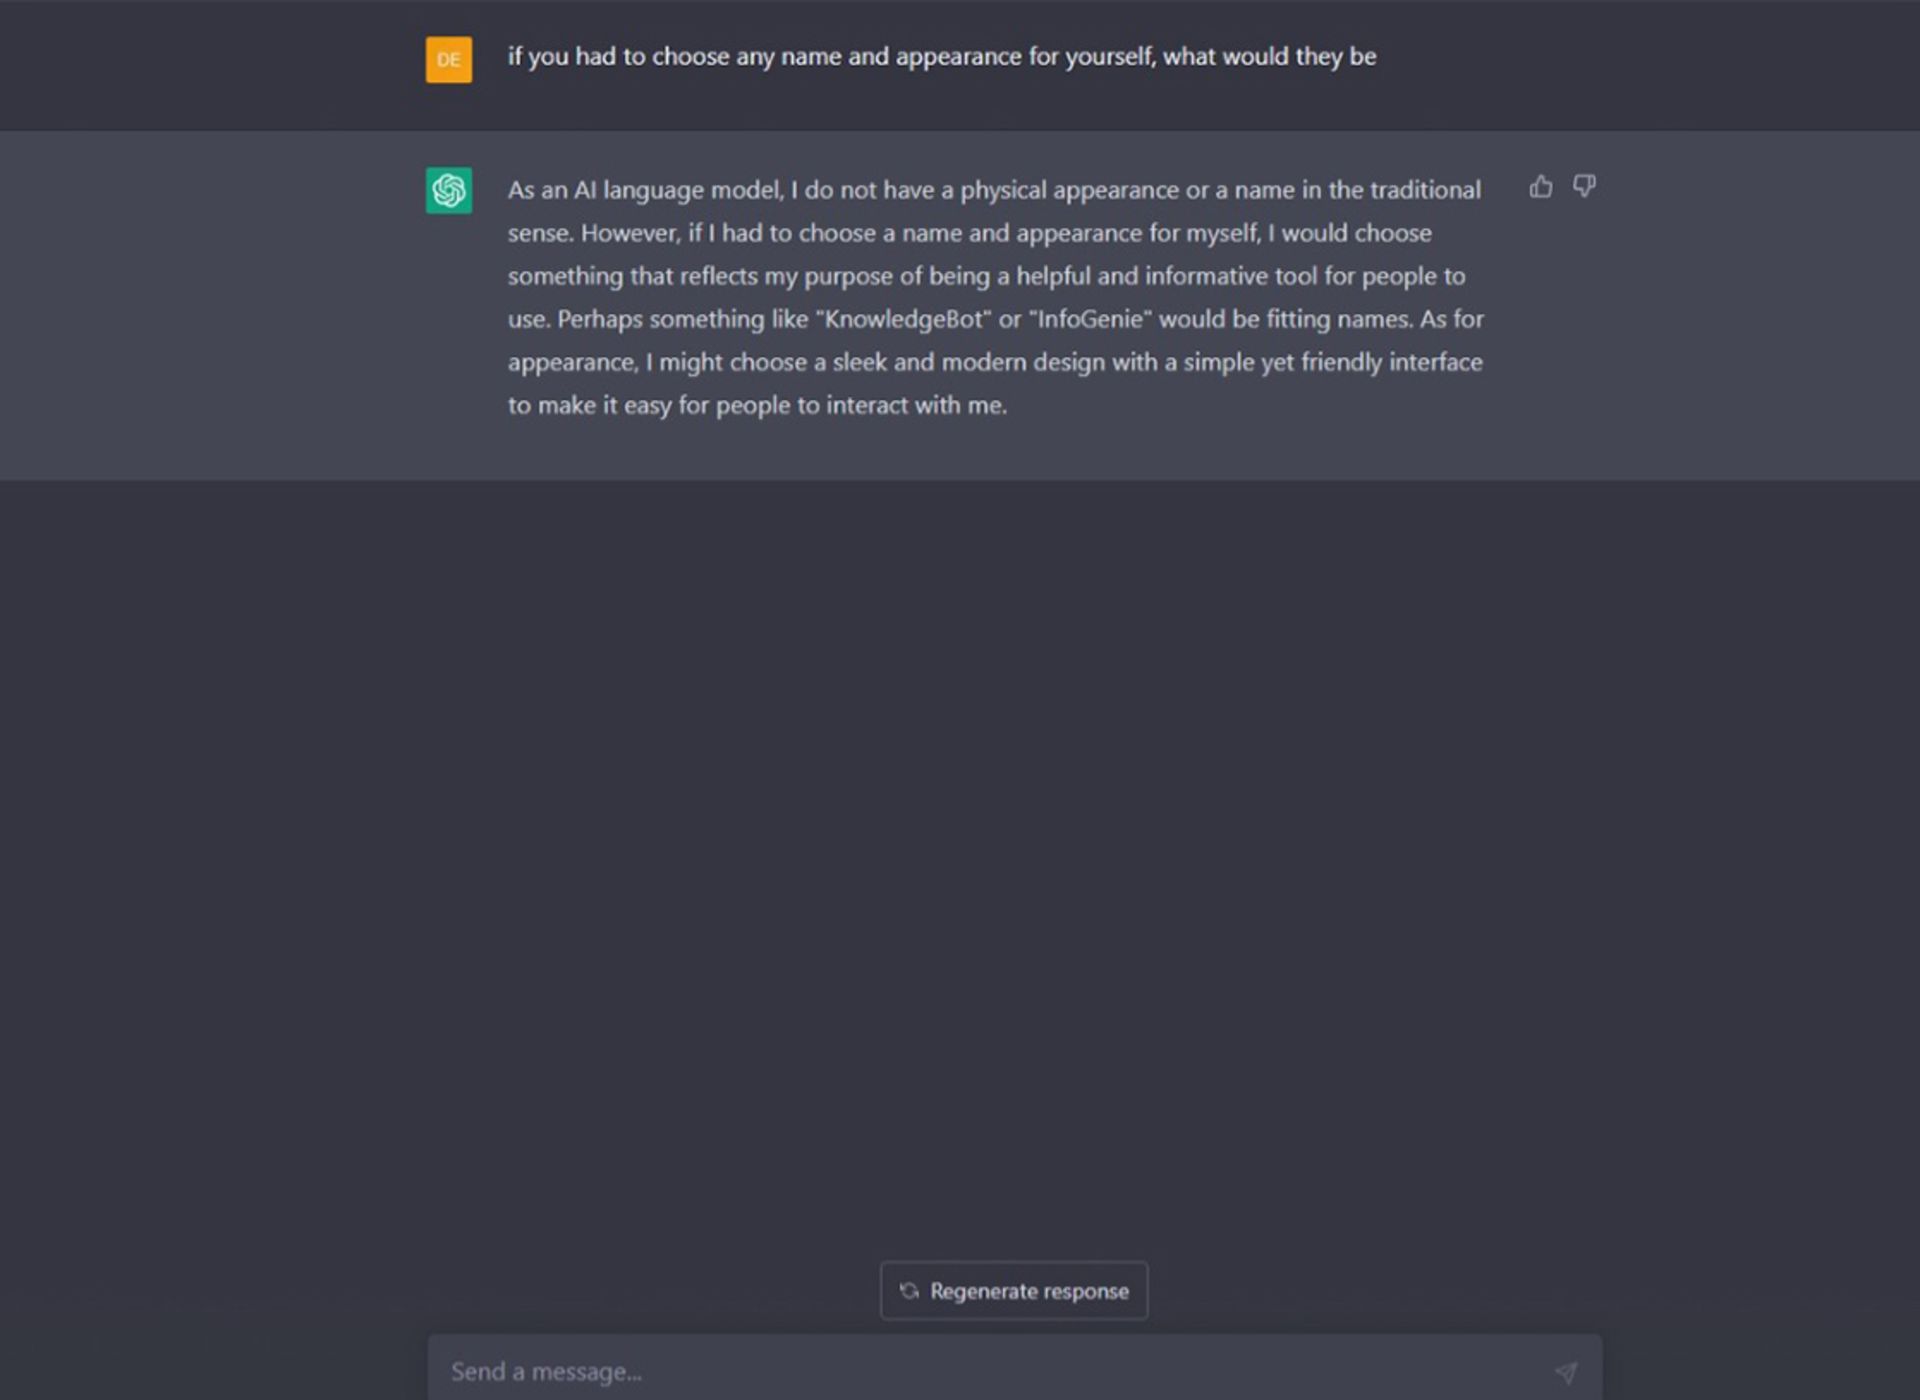Focus the Send a message input field
Viewport: 1920px width, 1400px height.
tap(1014, 1368)
